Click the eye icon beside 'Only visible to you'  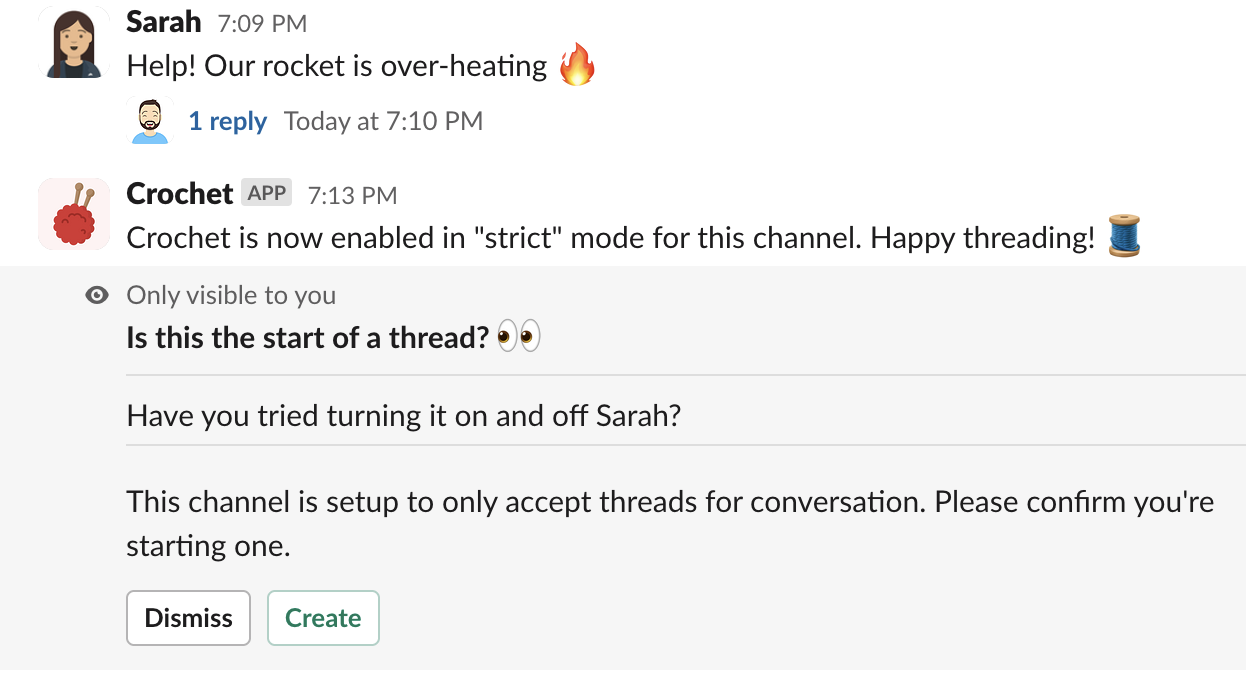pos(97,295)
